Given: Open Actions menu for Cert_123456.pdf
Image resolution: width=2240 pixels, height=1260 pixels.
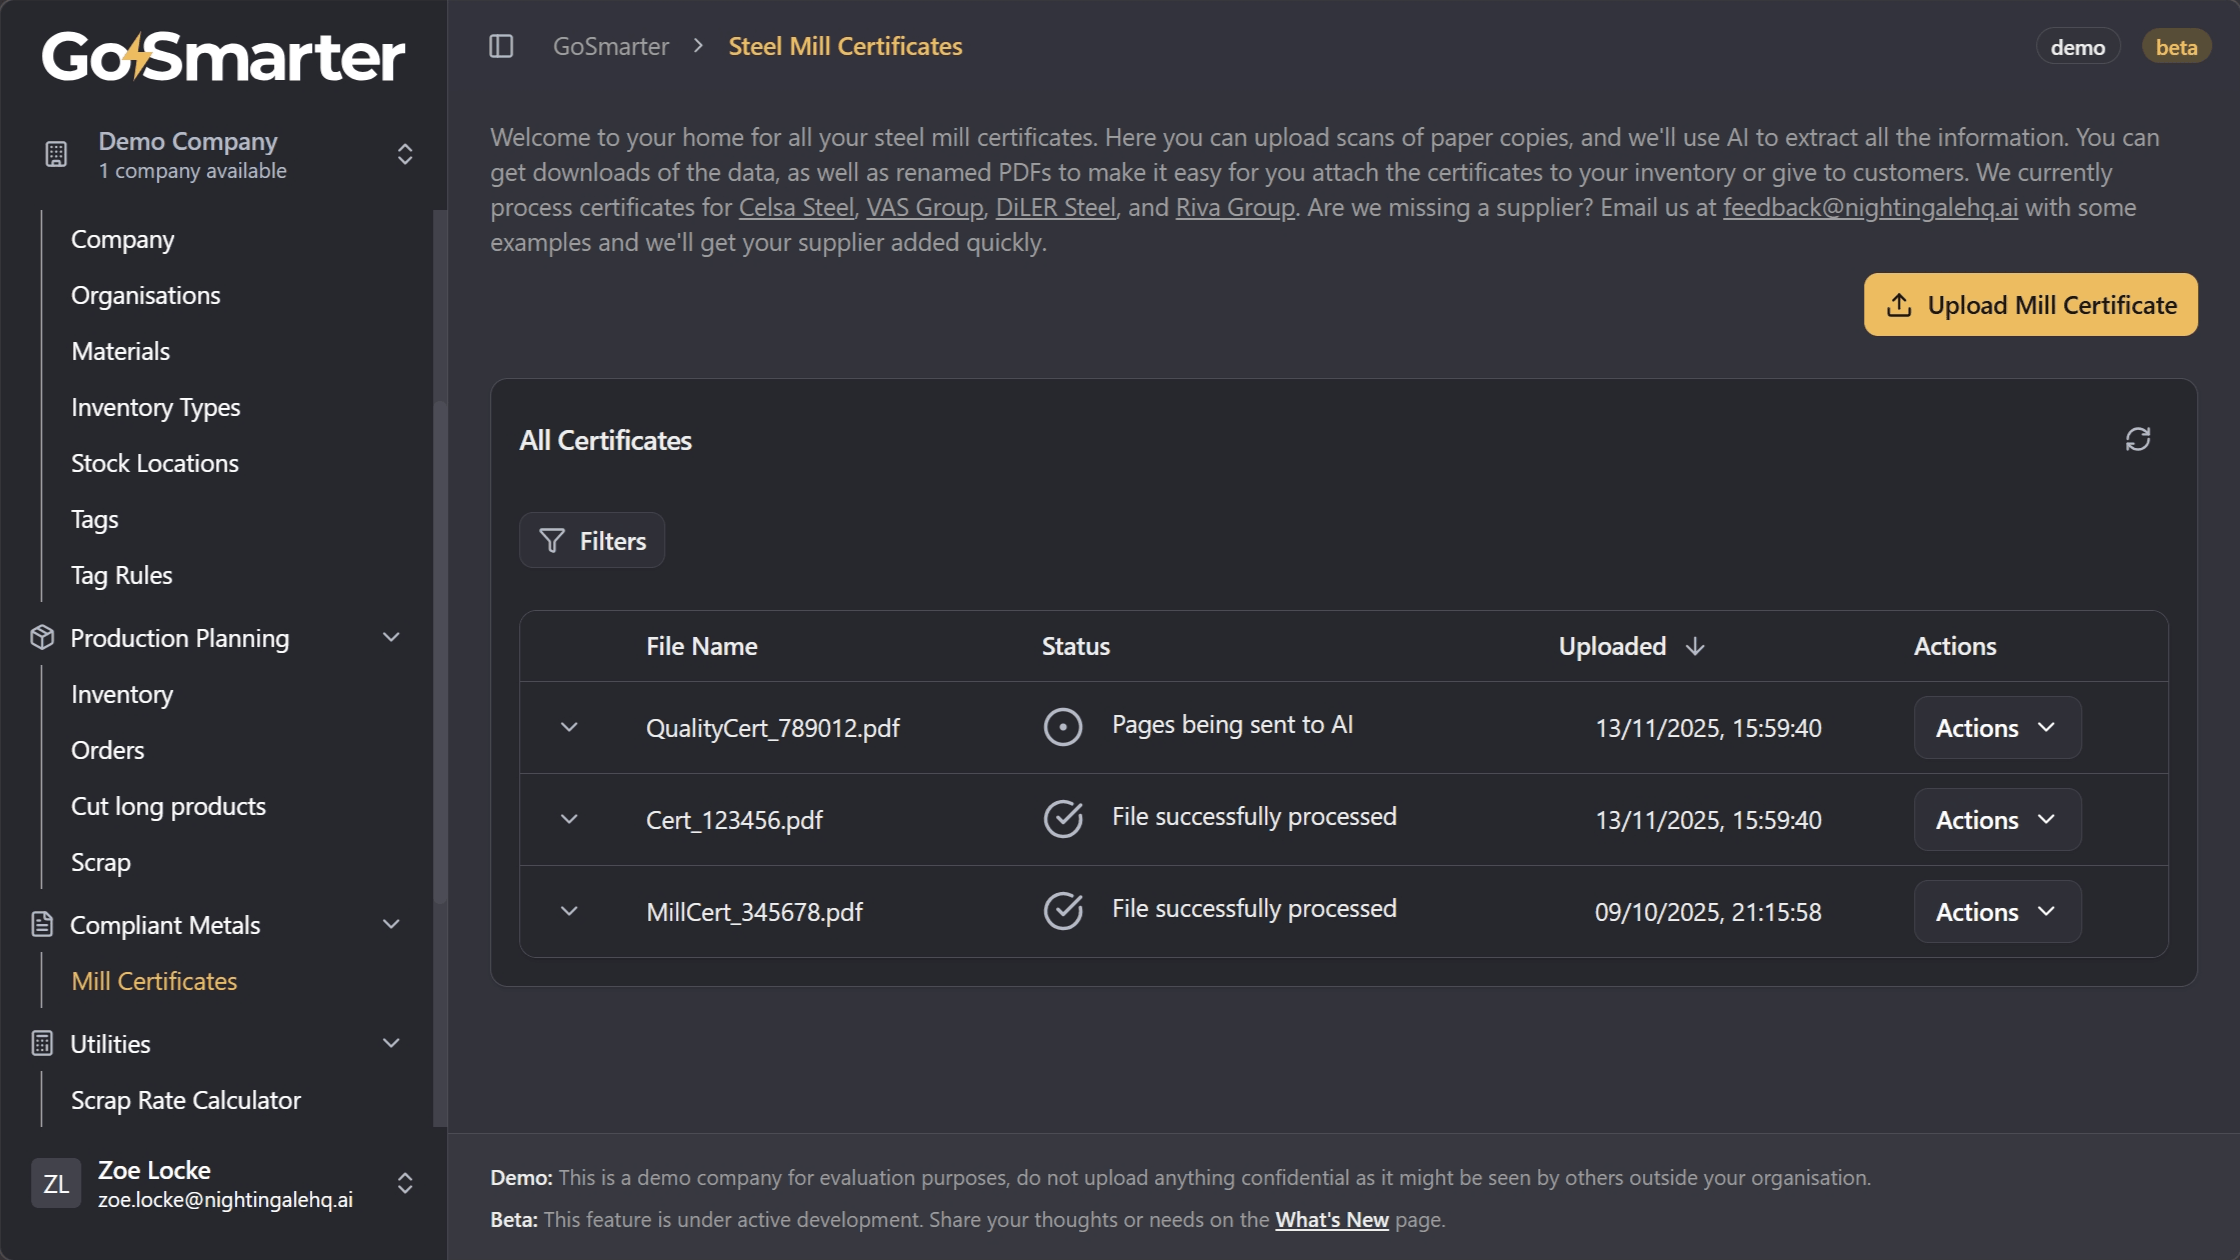Looking at the screenshot, I should coord(1997,819).
